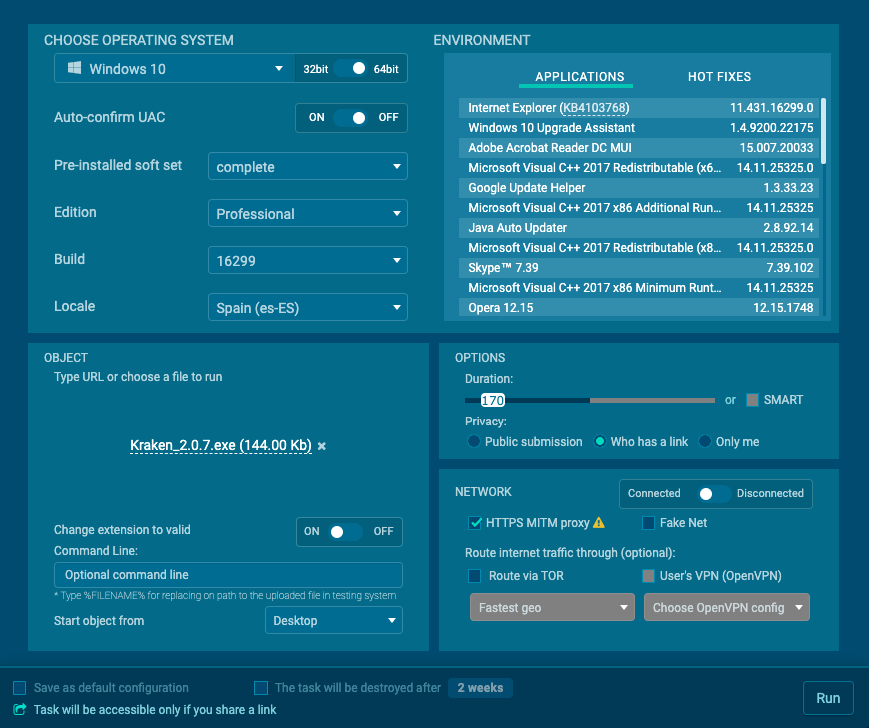Open Choose OpenVPN config dropdown

coord(727,607)
